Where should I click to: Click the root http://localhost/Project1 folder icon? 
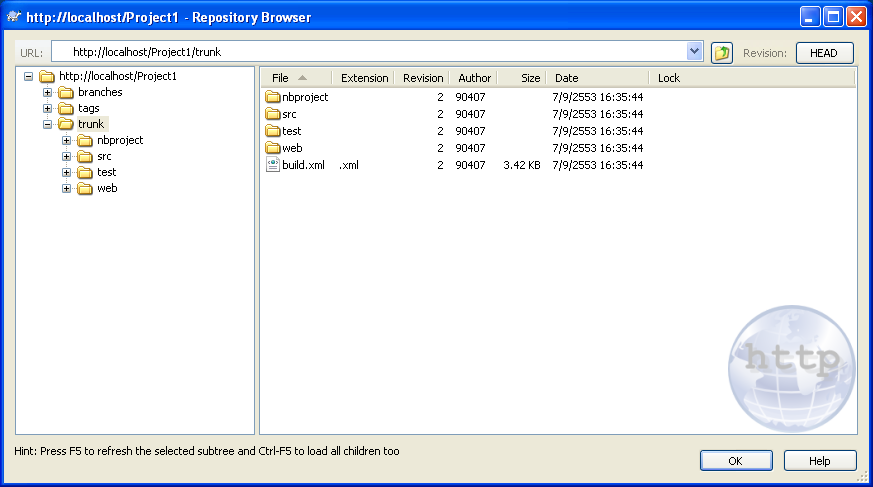[47, 76]
